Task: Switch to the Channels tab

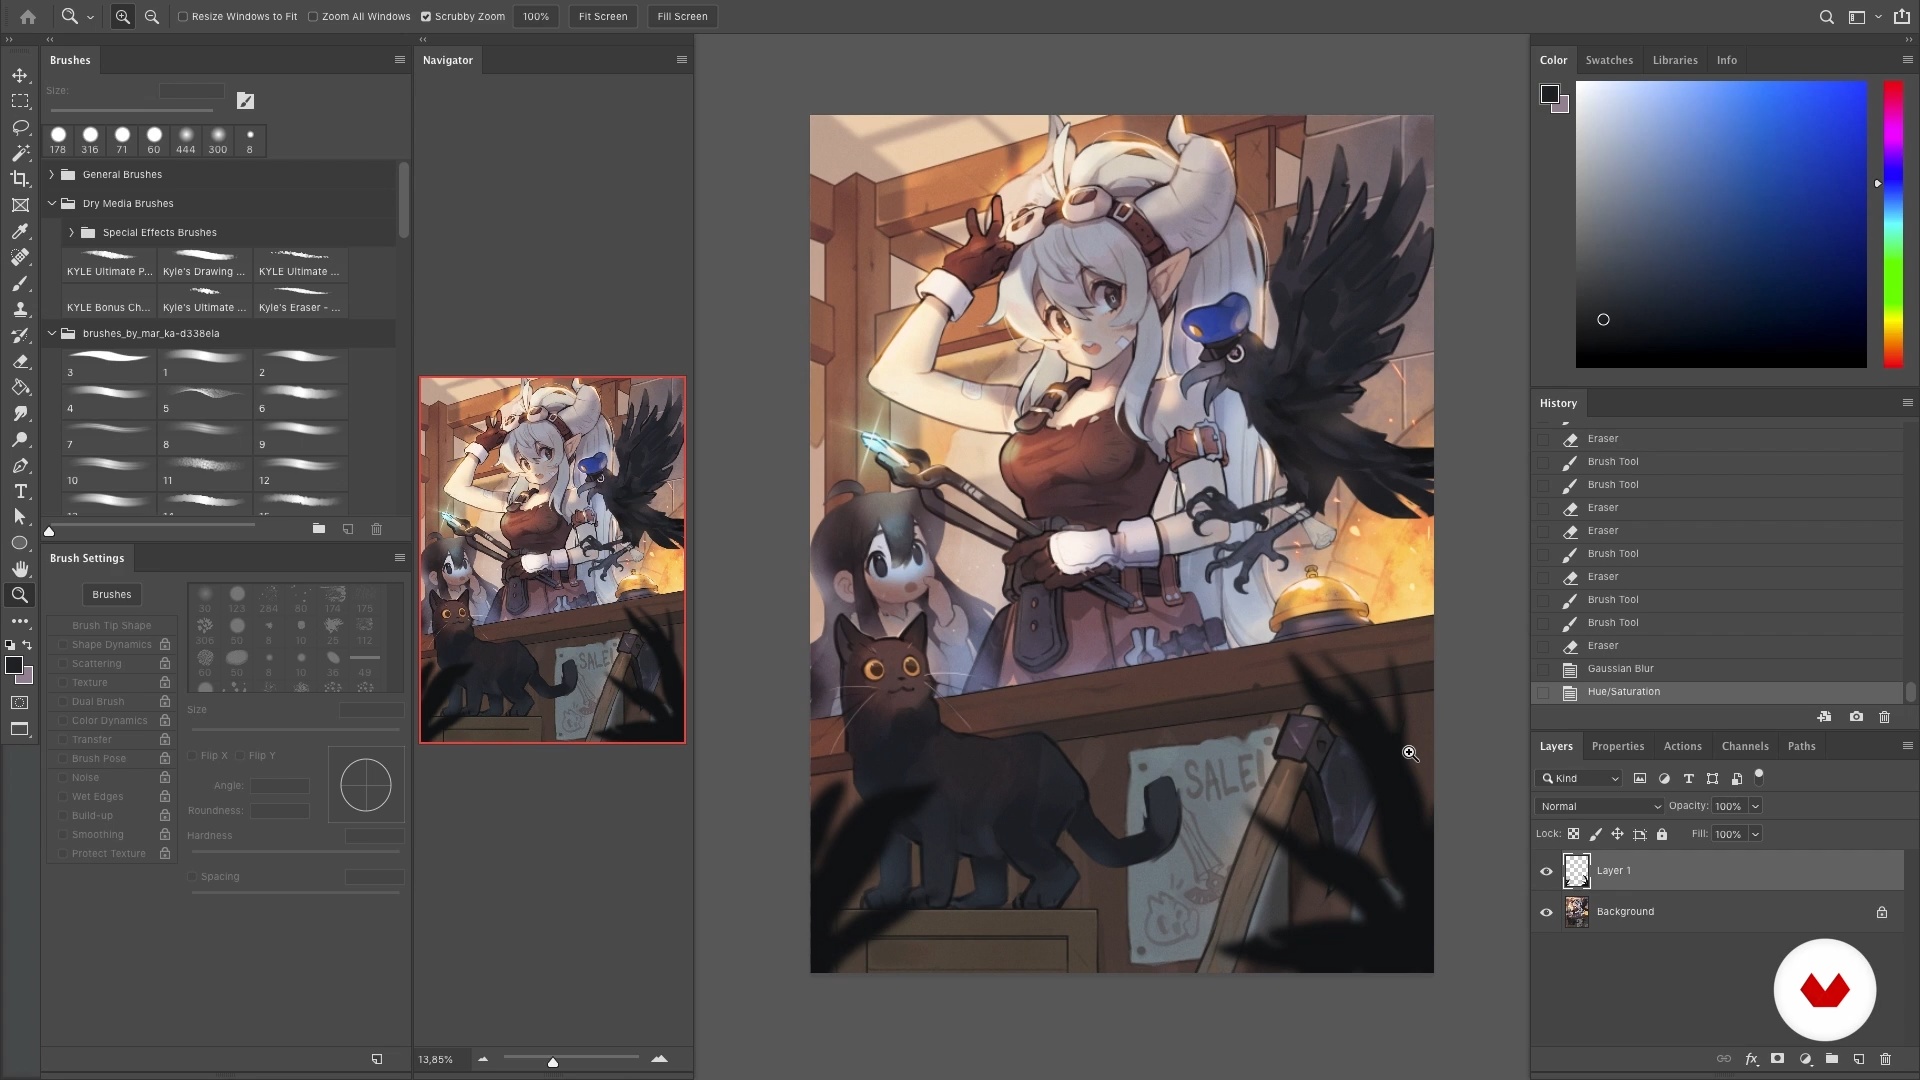Action: (1745, 746)
